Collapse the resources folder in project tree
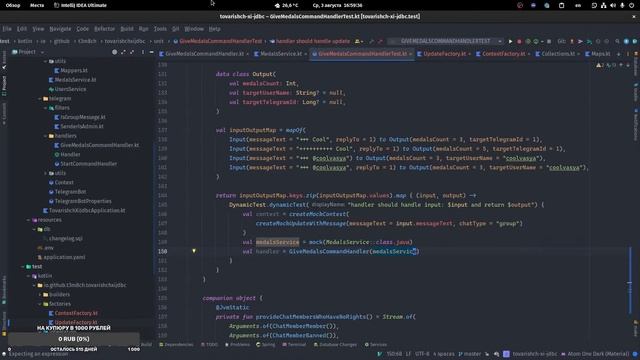Viewport: 640px width, 360px height. 29,220
